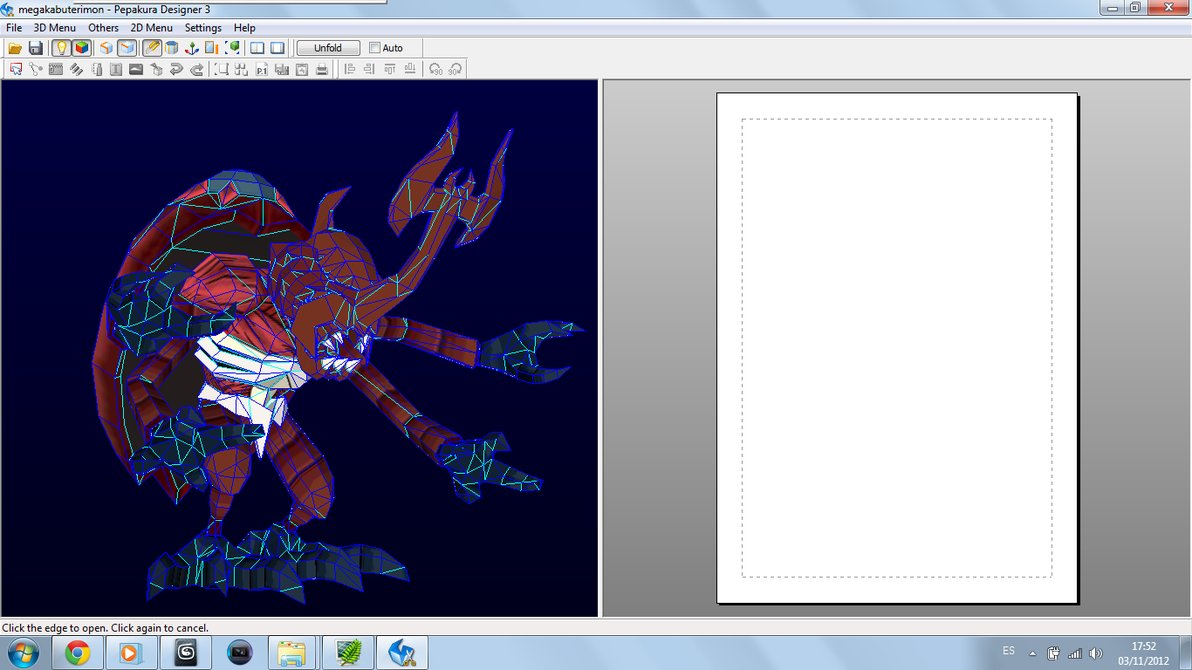The width and height of the screenshot is (1192, 670).
Task: Click the pencil edit edges tool
Action: [151, 48]
